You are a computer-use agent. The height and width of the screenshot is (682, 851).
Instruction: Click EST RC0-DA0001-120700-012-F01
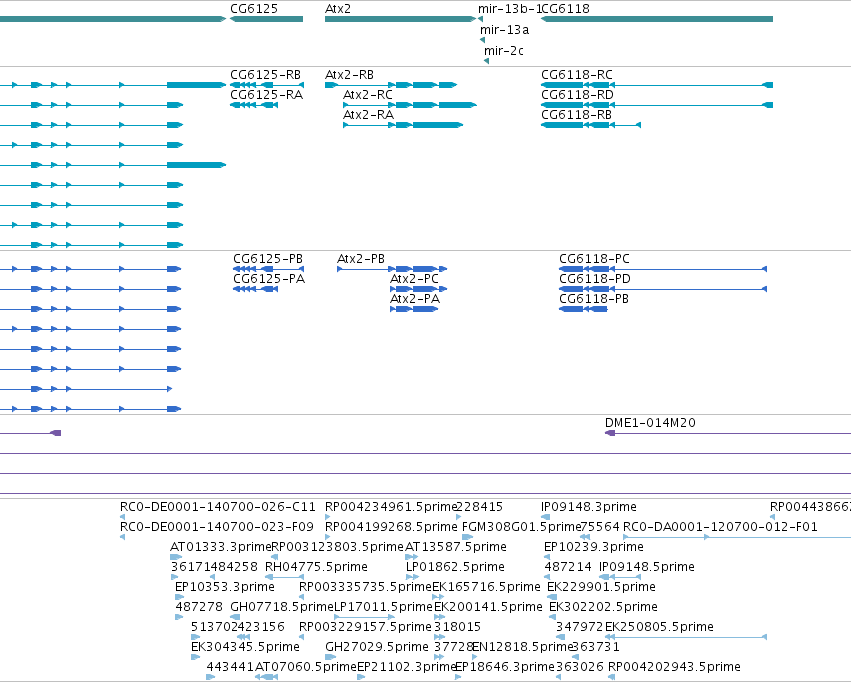click(x=720, y=527)
